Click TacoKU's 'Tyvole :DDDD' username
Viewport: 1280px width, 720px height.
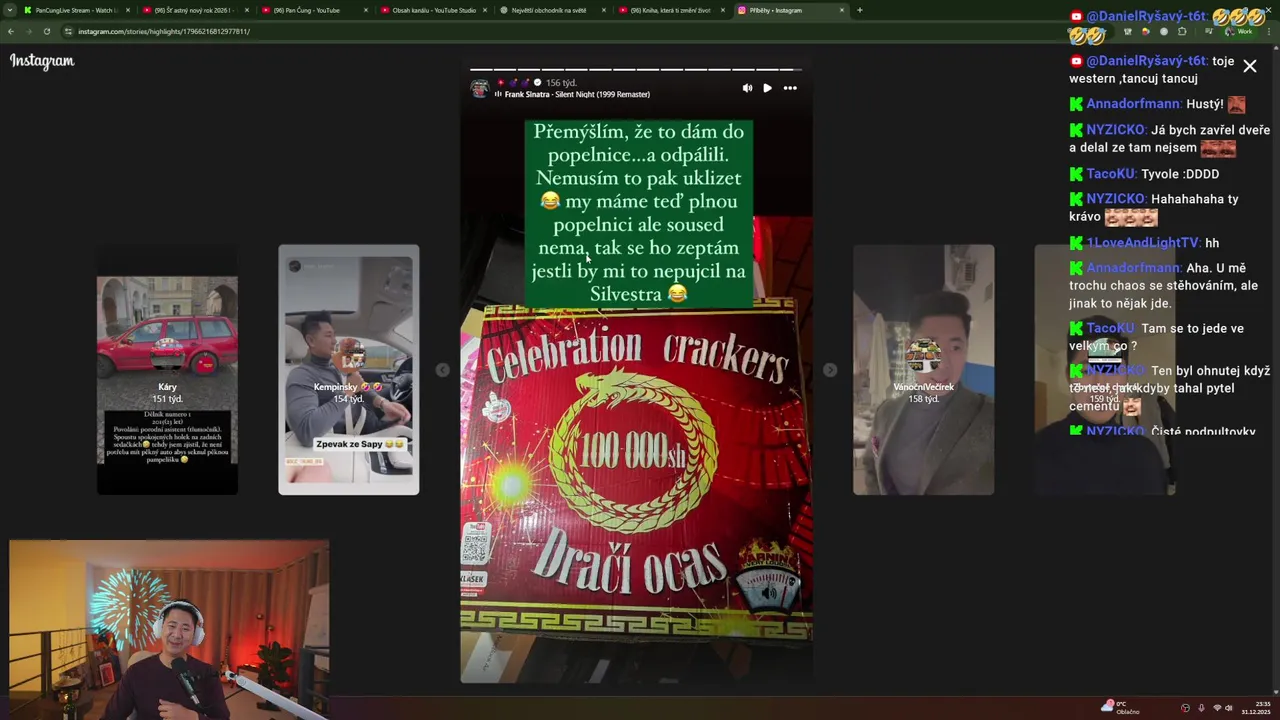(x=1110, y=174)
